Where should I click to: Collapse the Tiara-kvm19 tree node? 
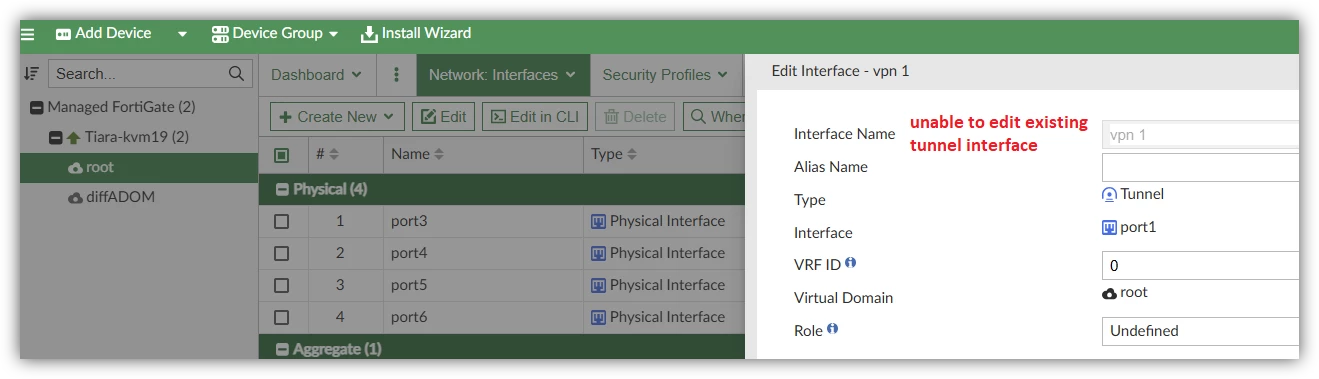(x=56, y=137)
